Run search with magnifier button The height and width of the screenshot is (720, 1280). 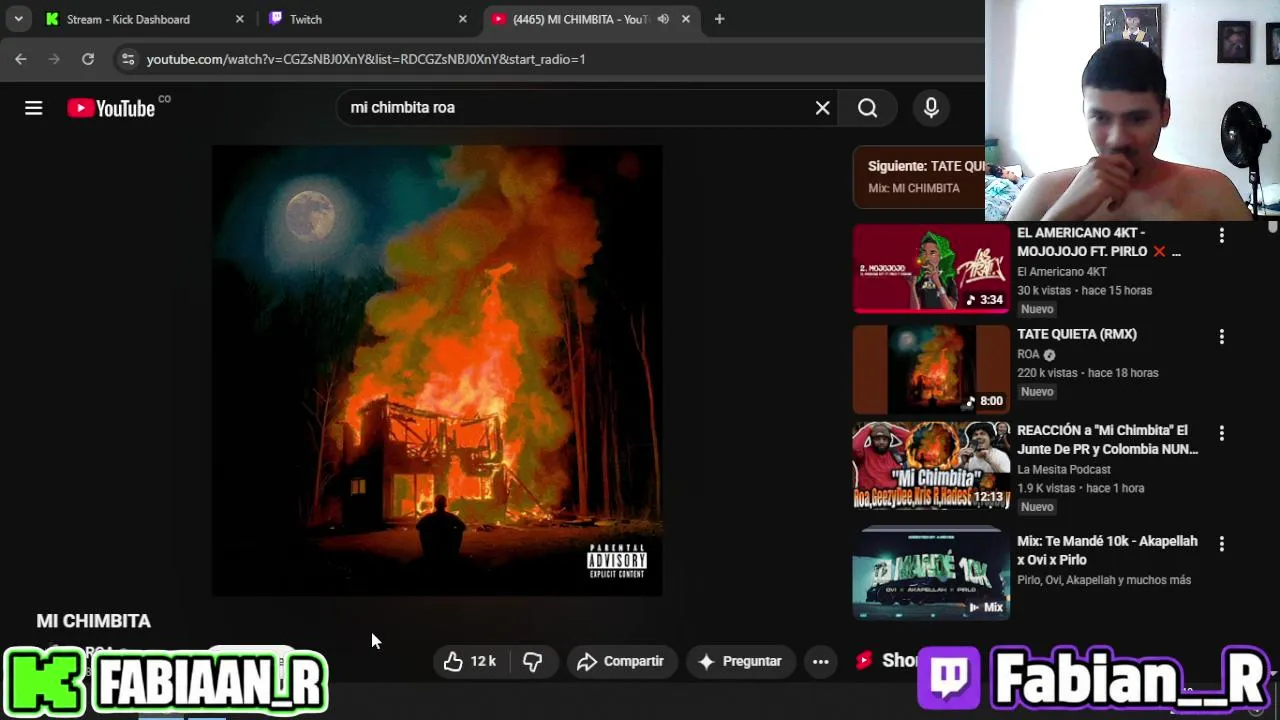click(x=868, y=108)
